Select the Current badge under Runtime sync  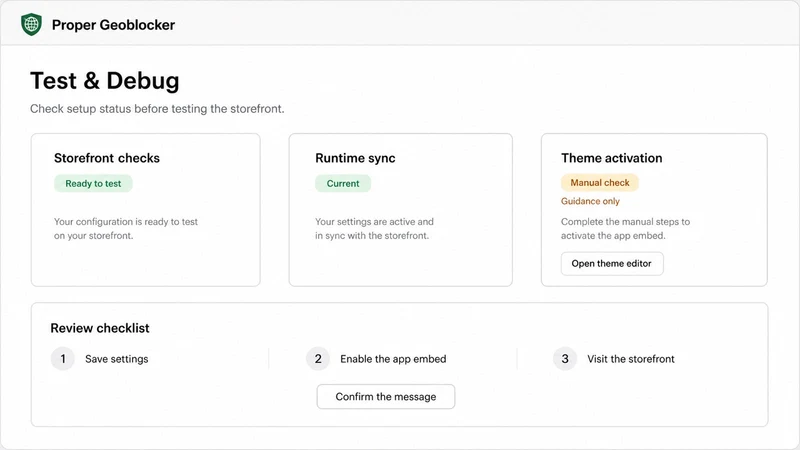[x=343, y=184]
